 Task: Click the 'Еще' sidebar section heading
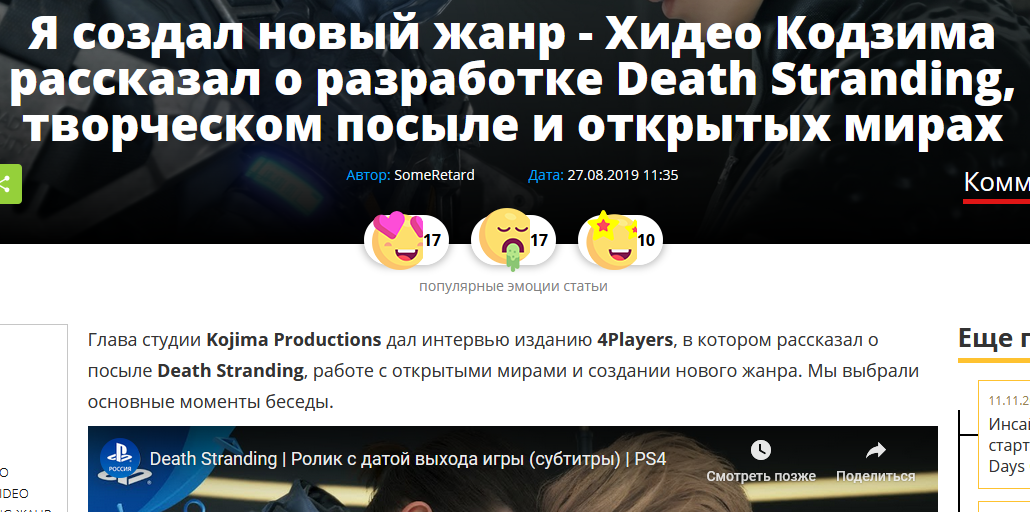coord(994,338)
